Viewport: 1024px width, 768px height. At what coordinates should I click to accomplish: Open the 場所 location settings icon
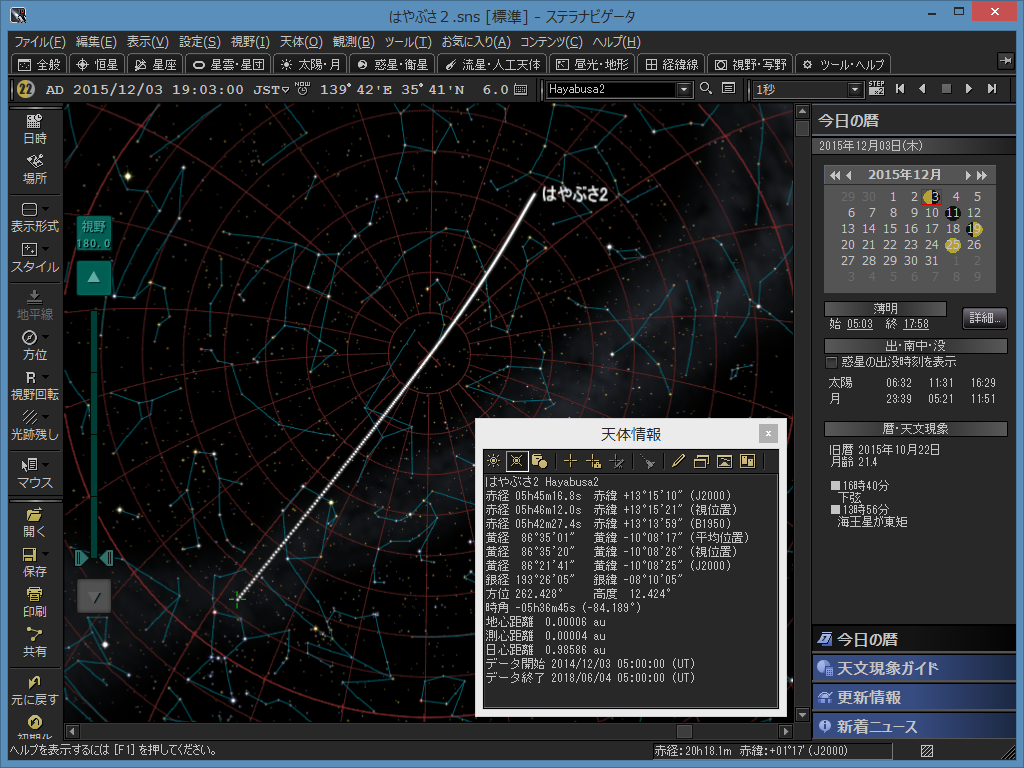coord(35,167)
